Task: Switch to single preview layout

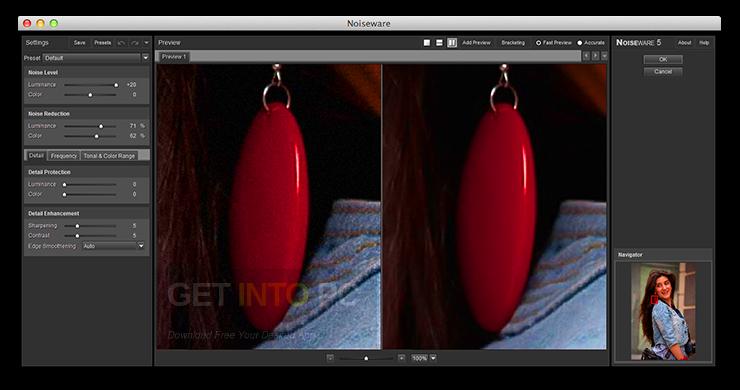Action: (427, 42)
